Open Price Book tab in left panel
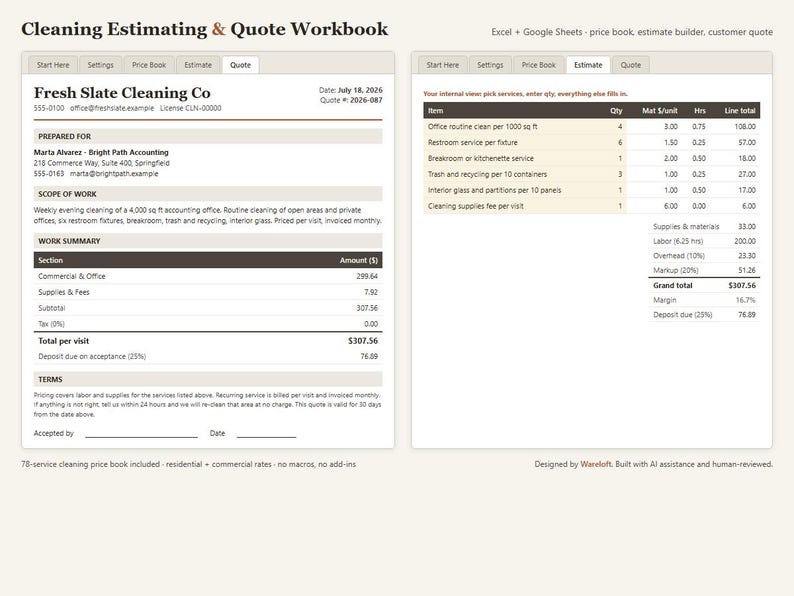The height and width of the screenshot is (596, 794). tap(149, 65)
